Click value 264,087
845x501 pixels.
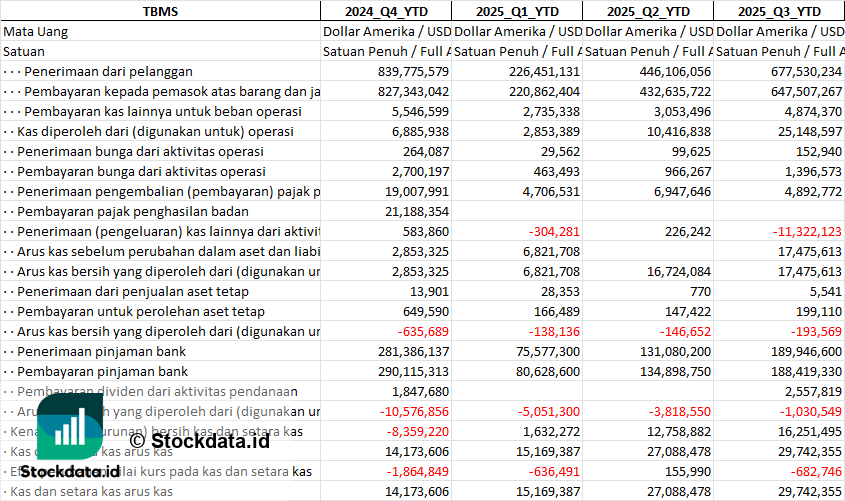(x=426, y=151)
